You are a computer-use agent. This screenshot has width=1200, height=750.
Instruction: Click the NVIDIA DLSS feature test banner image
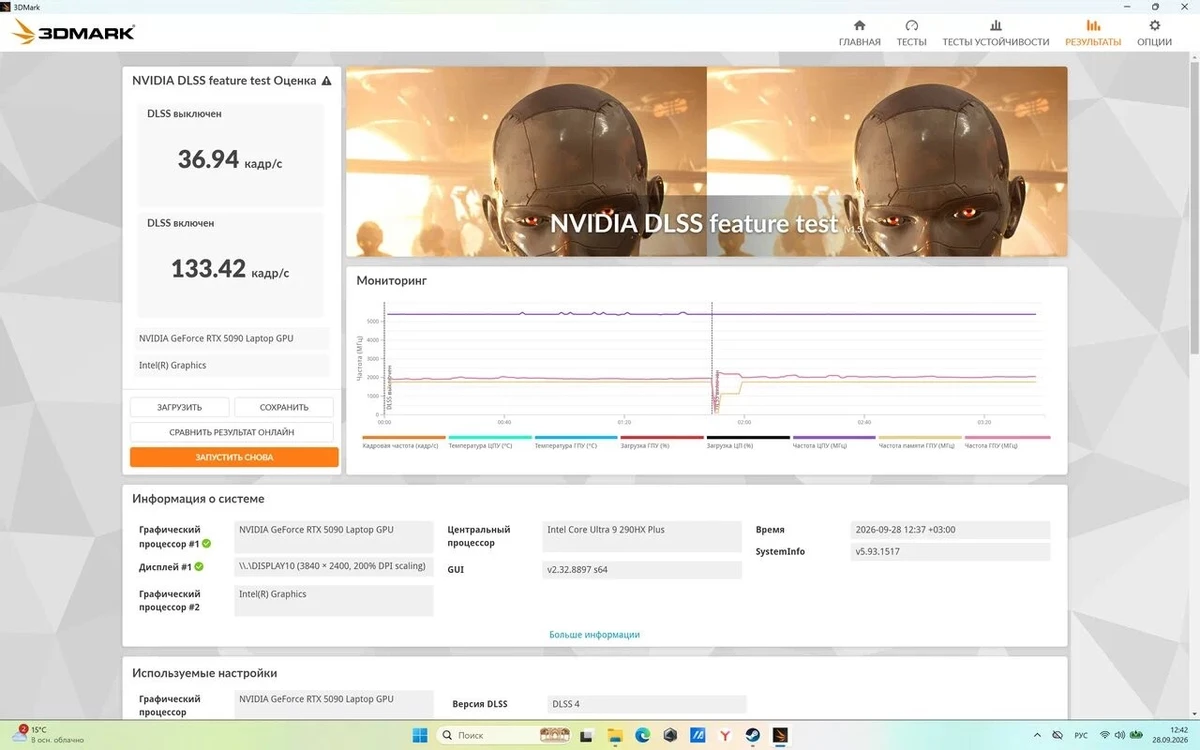coord(706,162)
